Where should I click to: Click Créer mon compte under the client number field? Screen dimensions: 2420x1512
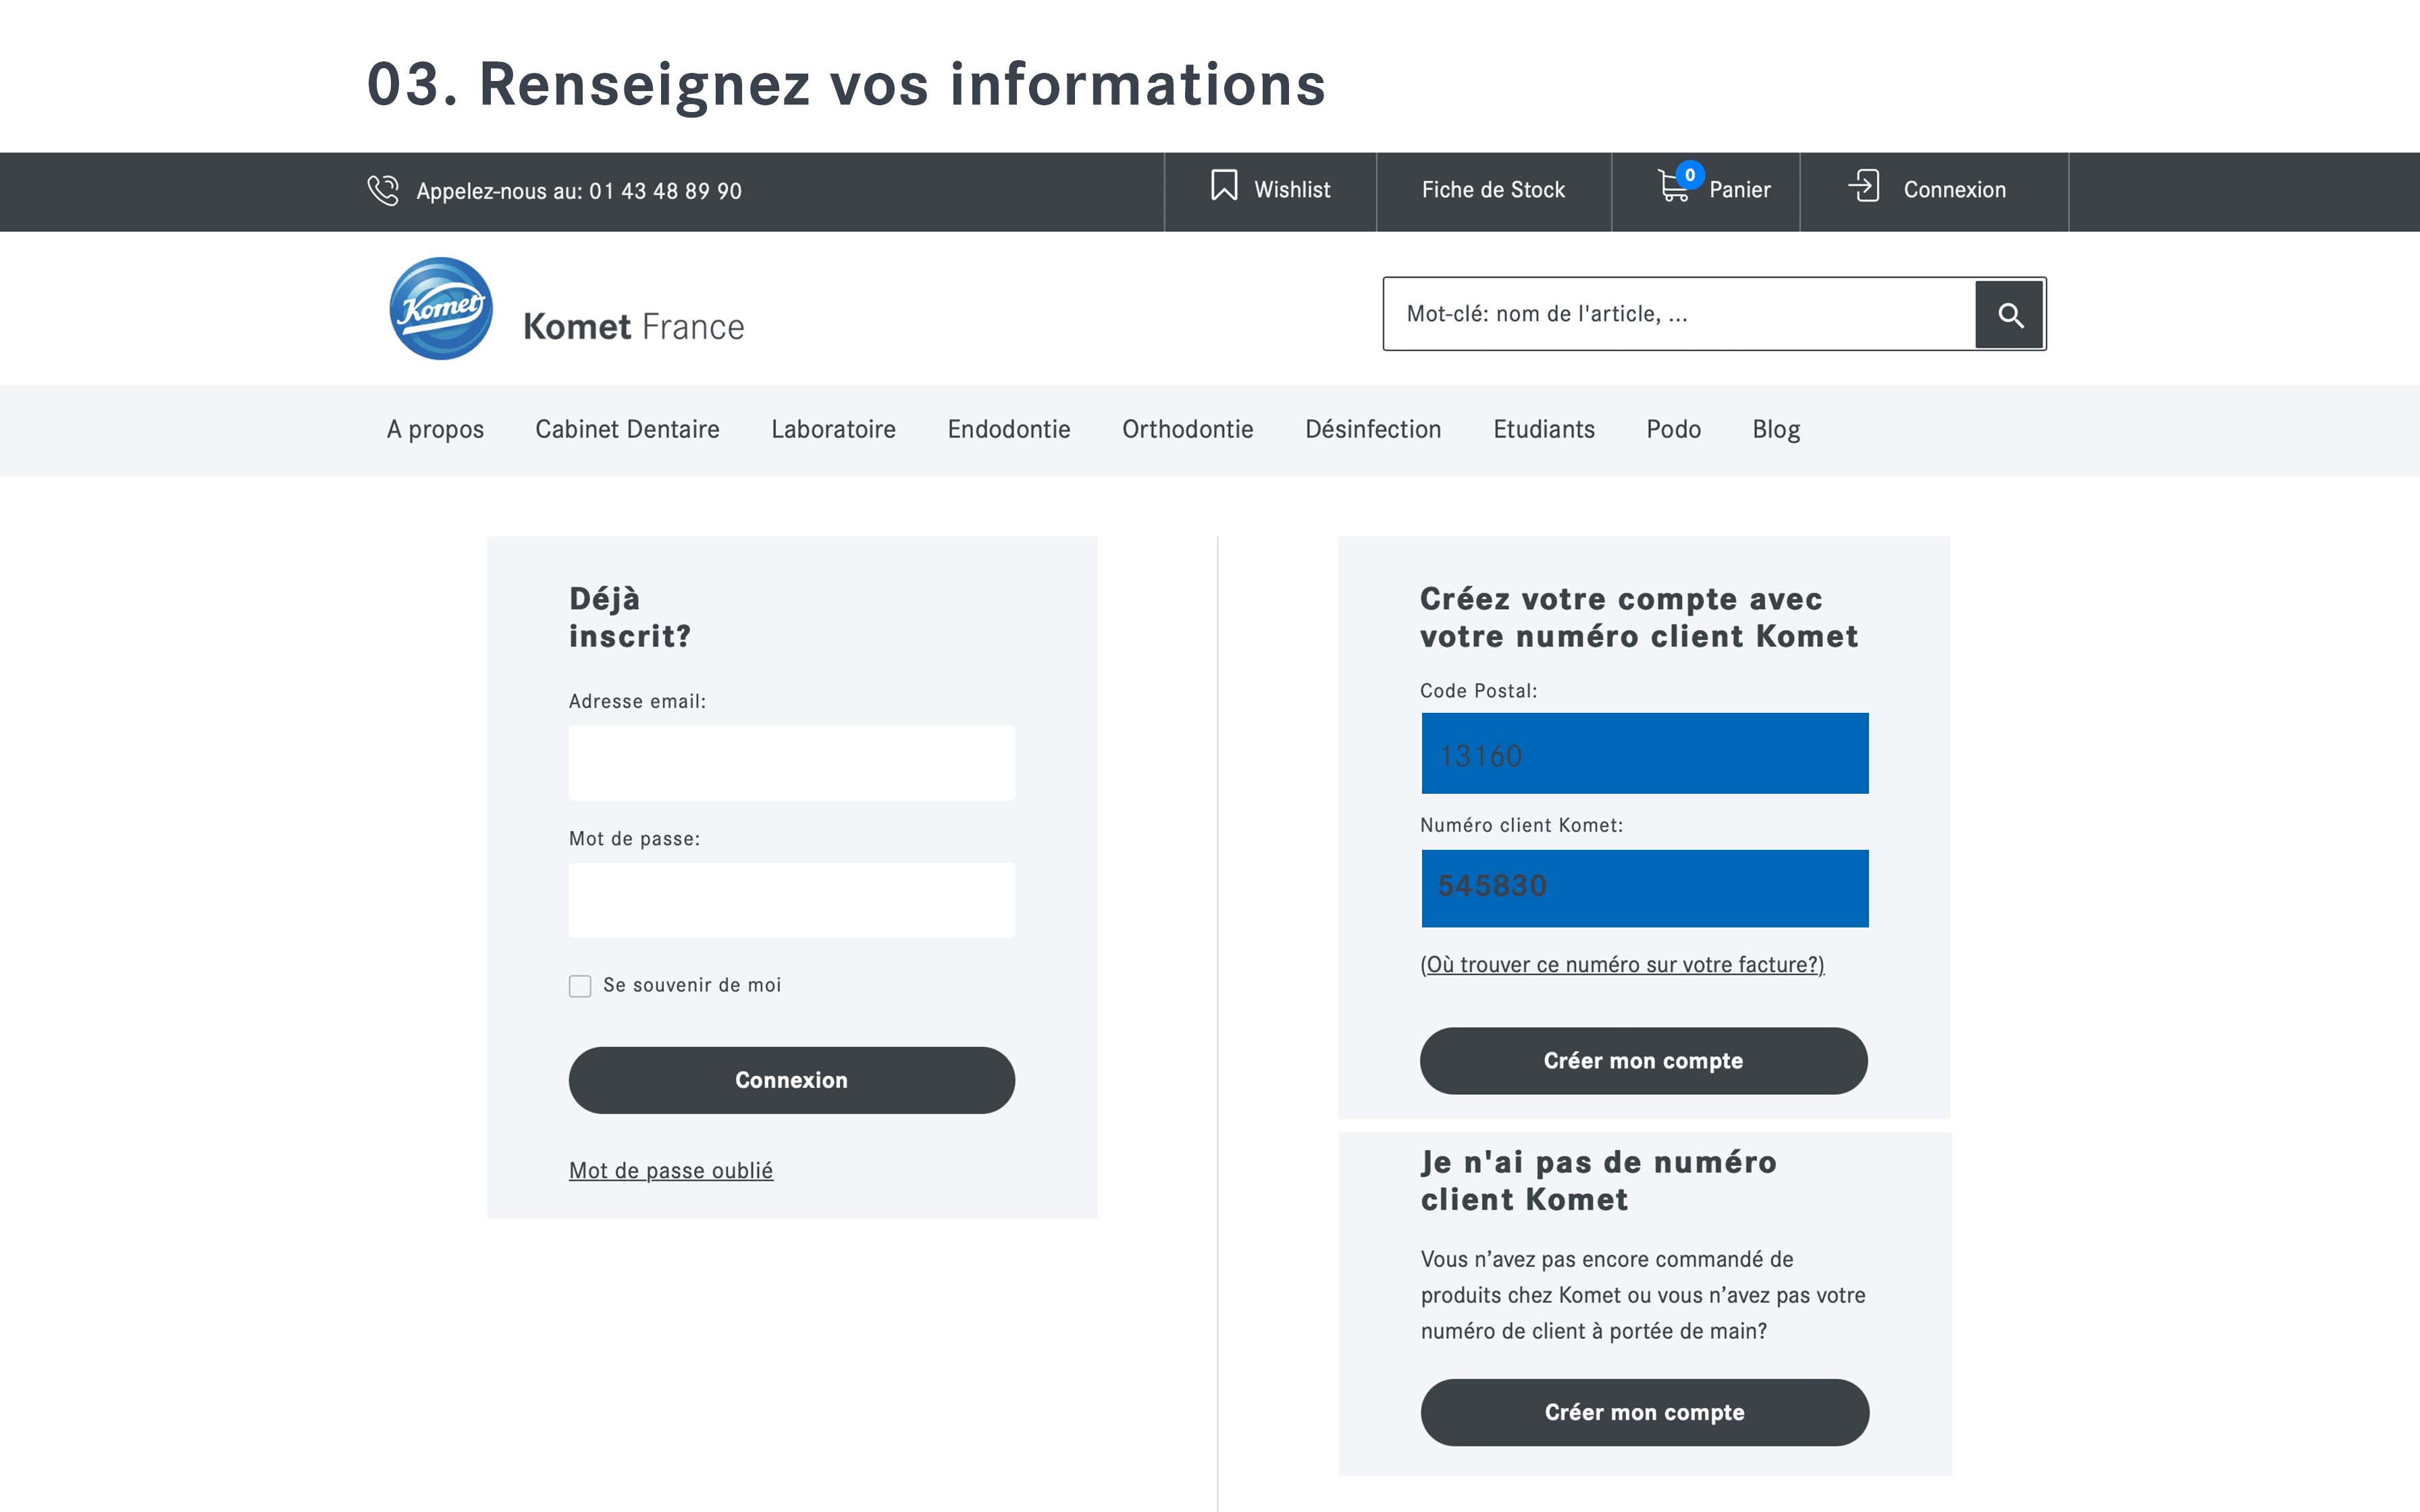point(1643,1061)
